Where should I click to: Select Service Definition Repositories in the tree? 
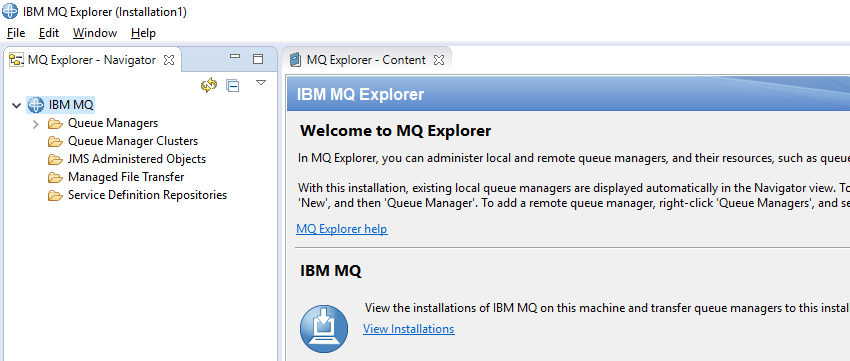(147, 195)
